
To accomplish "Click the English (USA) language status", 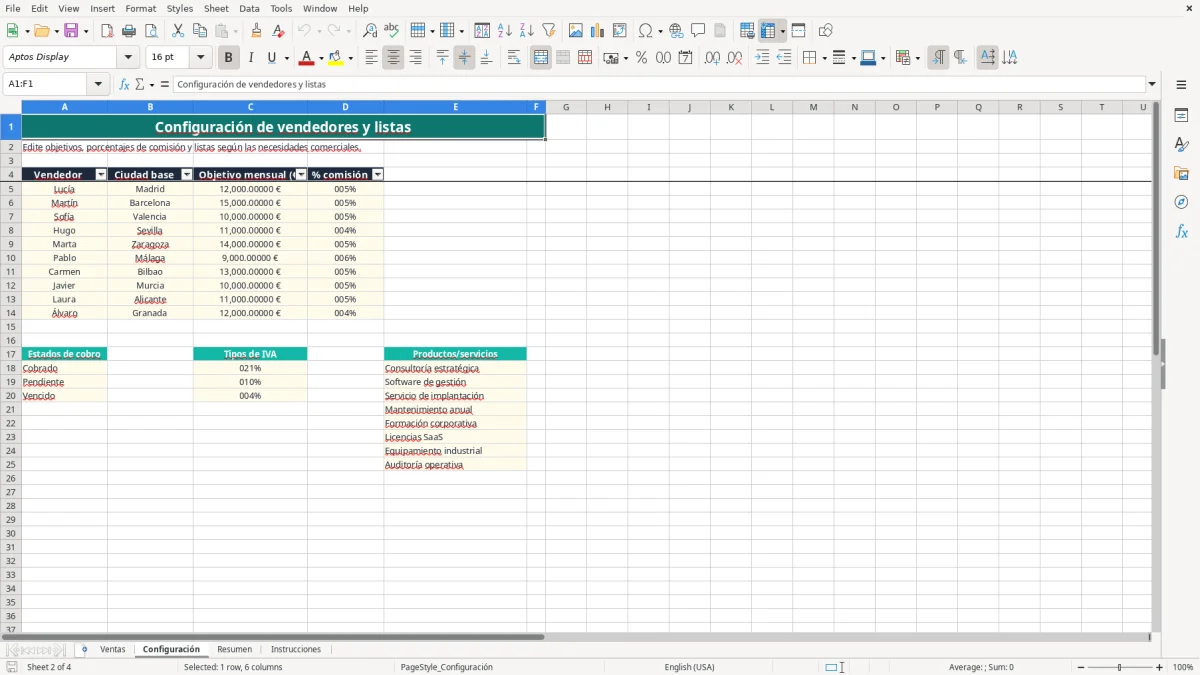I will click(690, 667).
